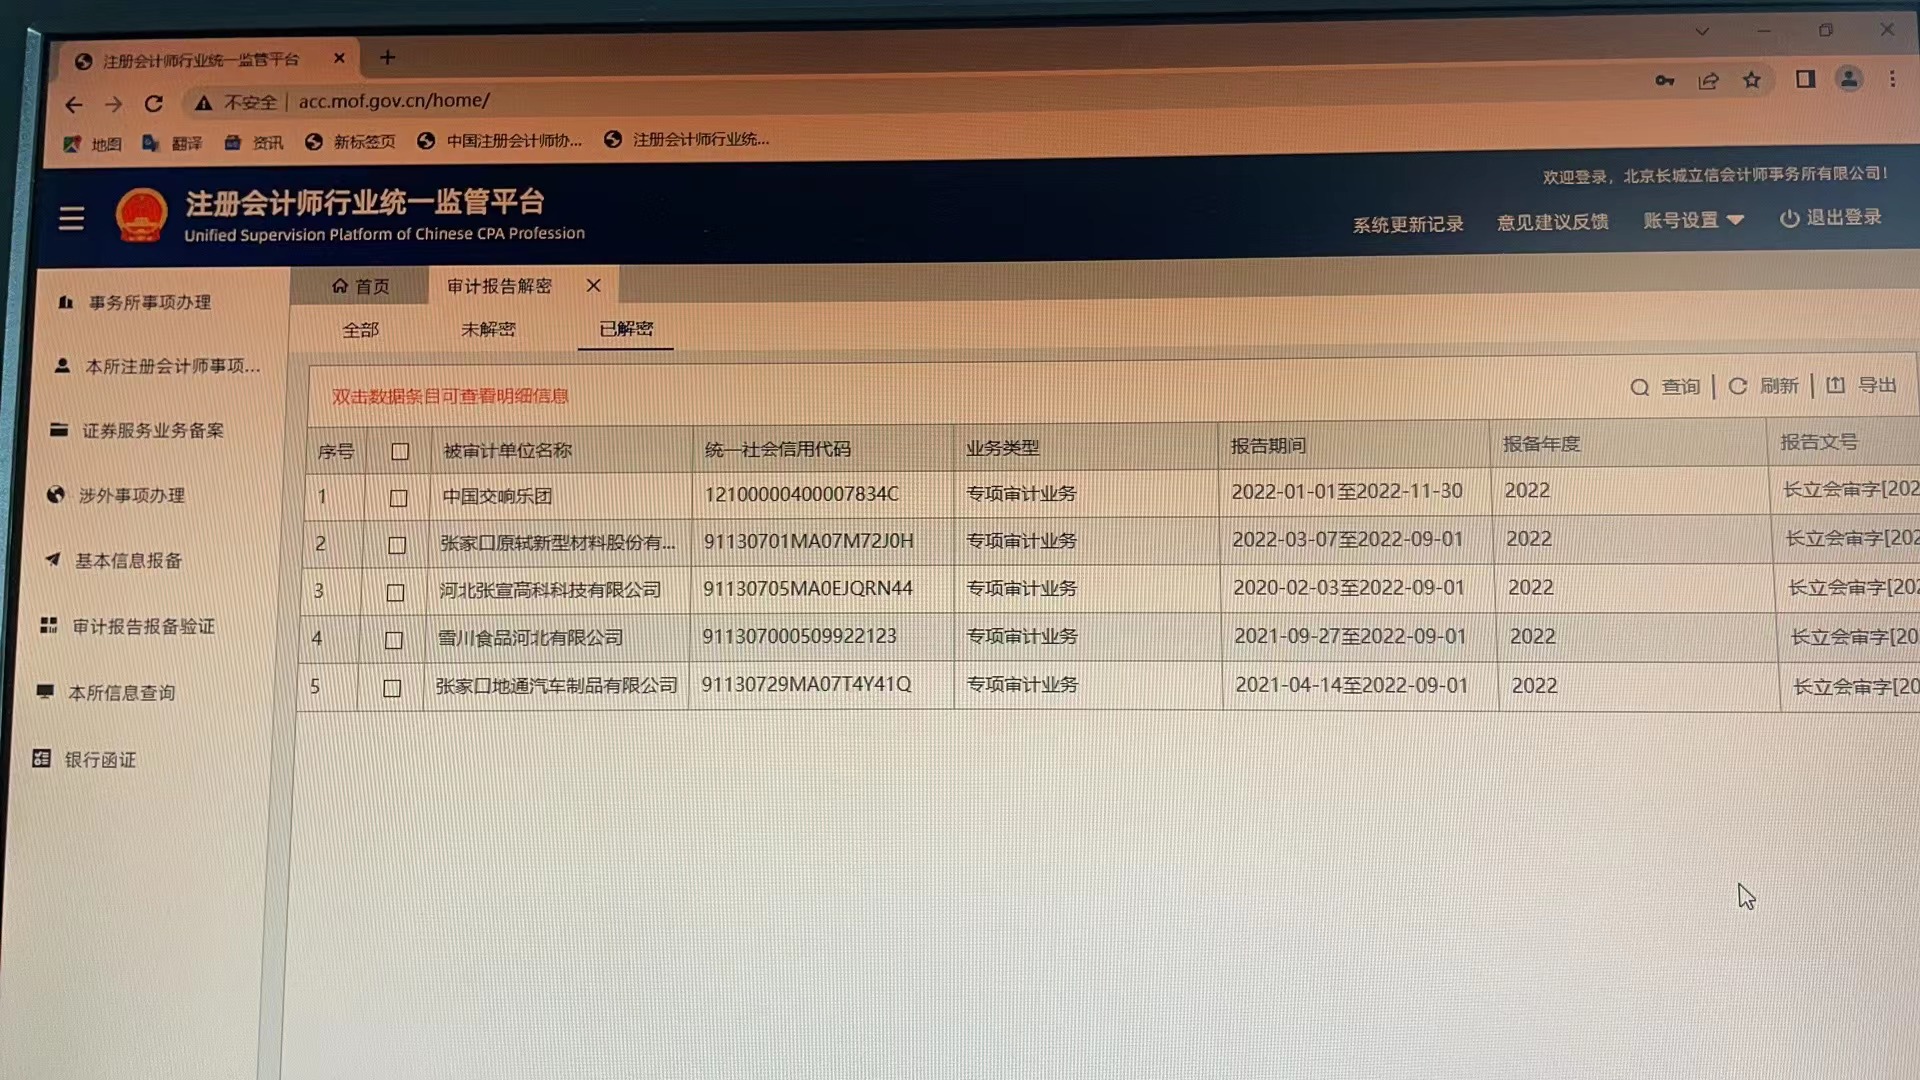Switch to the 未解密 tab
1920x1080 pixels.
click(x=488, y=329)
